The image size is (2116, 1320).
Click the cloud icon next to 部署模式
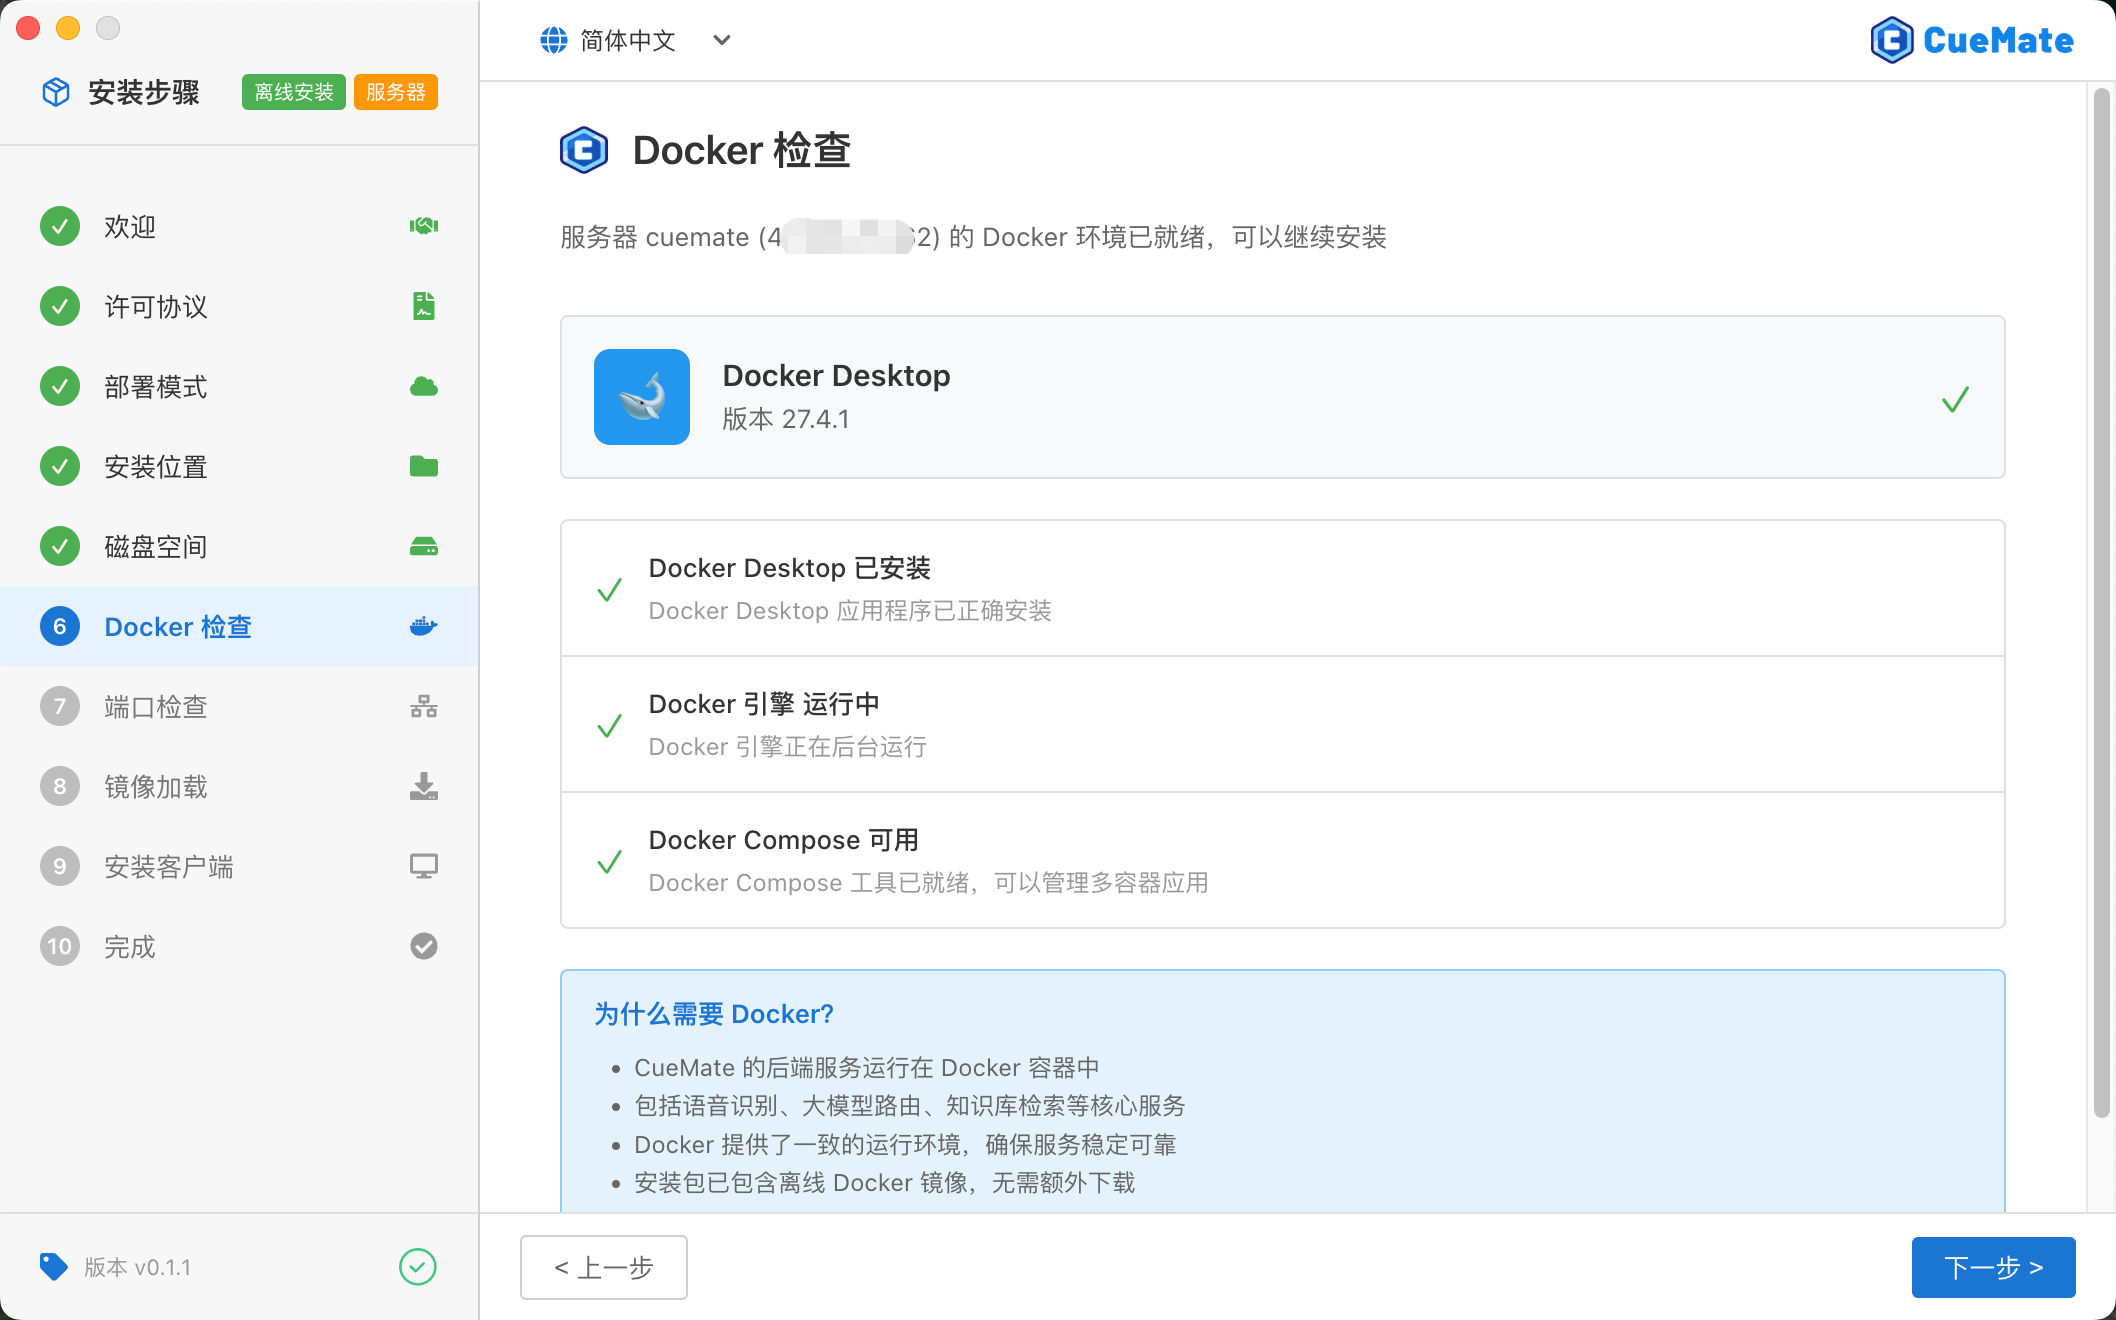[x=423, y=386]
